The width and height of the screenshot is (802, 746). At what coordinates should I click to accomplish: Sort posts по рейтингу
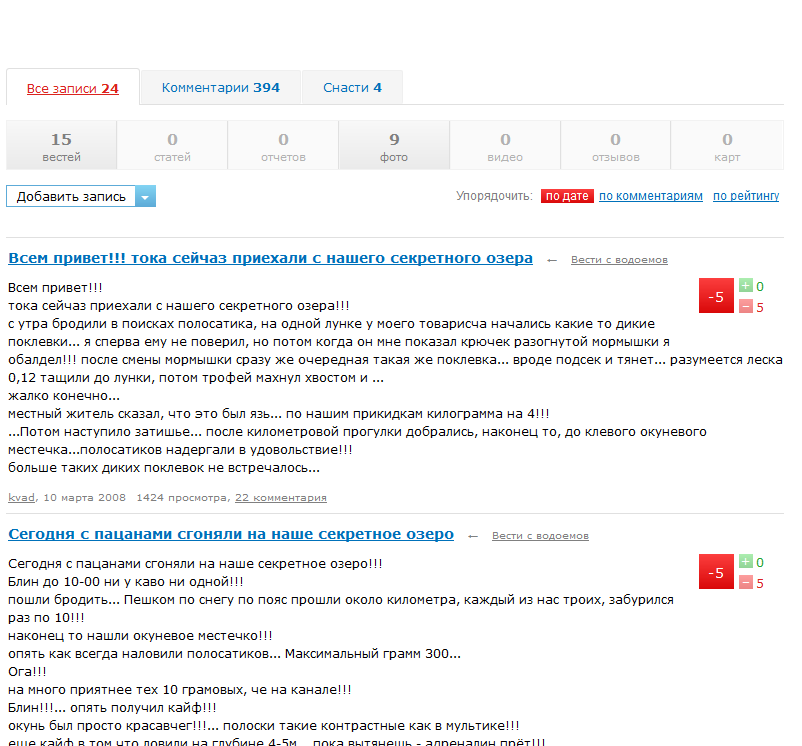pyautogui.click(x=745, y=197)
